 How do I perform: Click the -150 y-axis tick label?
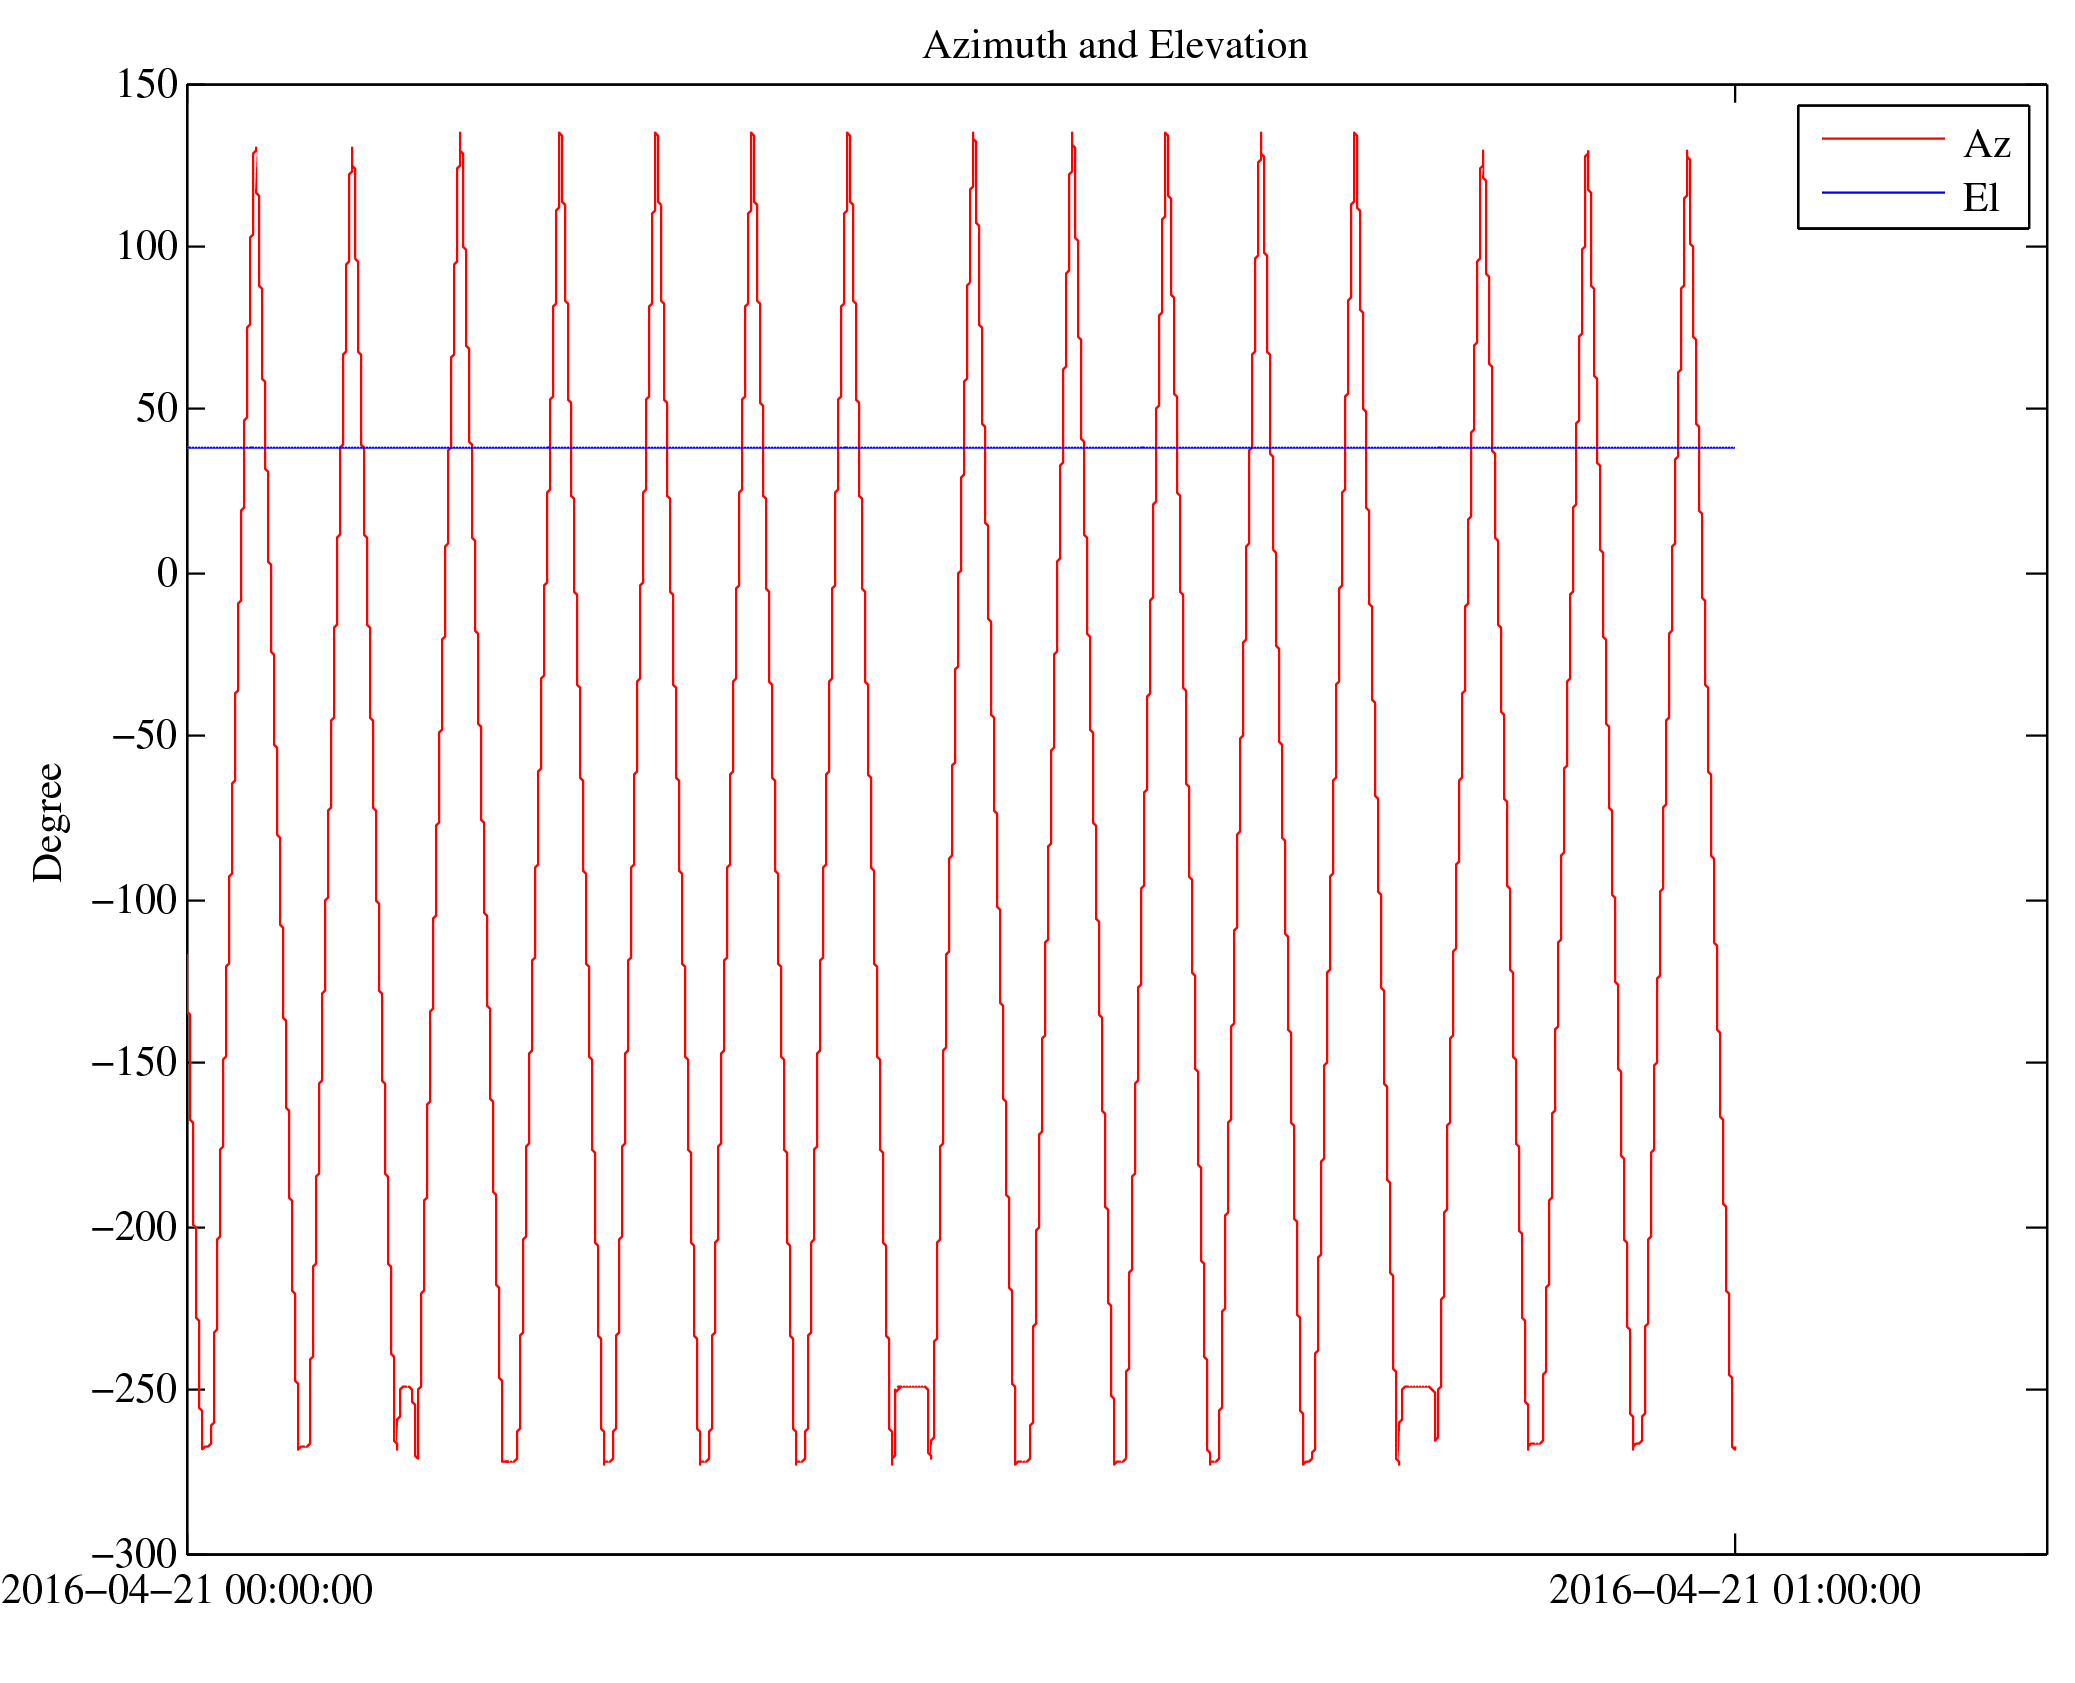coord(134,1062)
